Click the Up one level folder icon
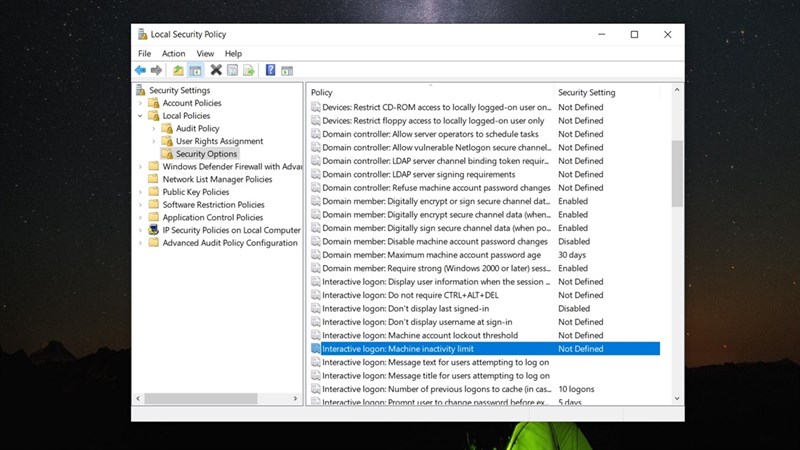The image size is (800, 450). tap(178, 70)
